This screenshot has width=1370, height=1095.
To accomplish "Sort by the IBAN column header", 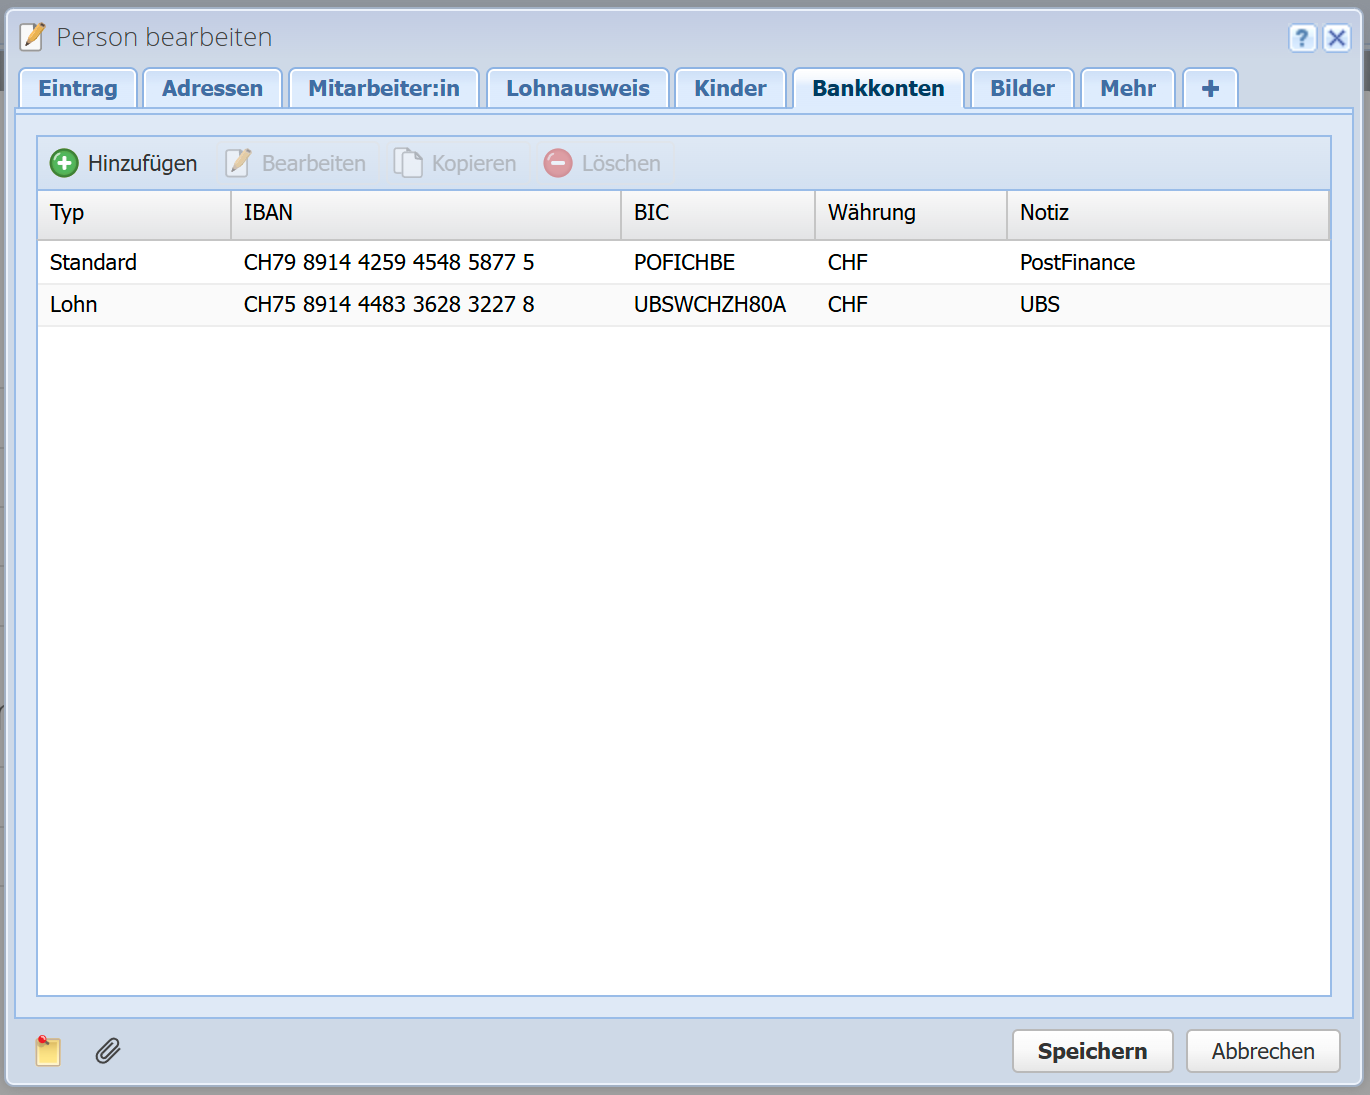I will click(425, 213).
